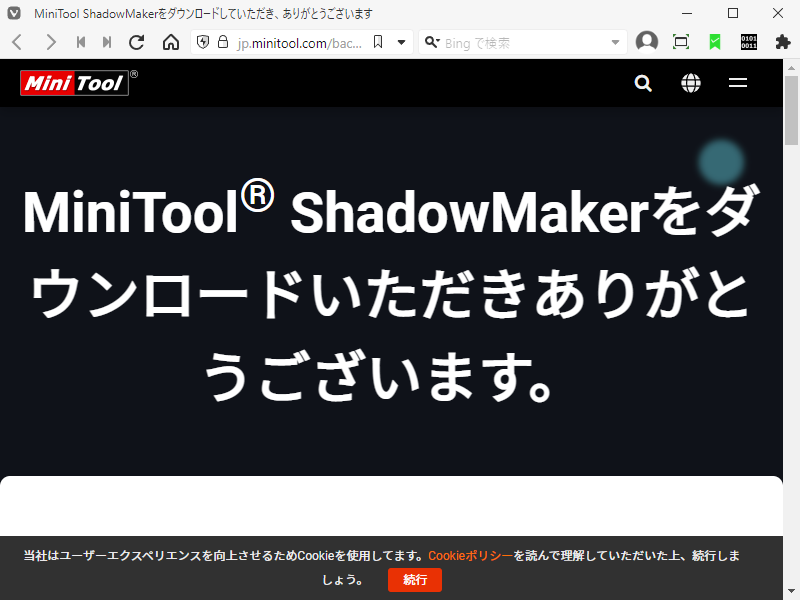
Task: Open the Vivaldi menu icon
Action: click(14, 13)
